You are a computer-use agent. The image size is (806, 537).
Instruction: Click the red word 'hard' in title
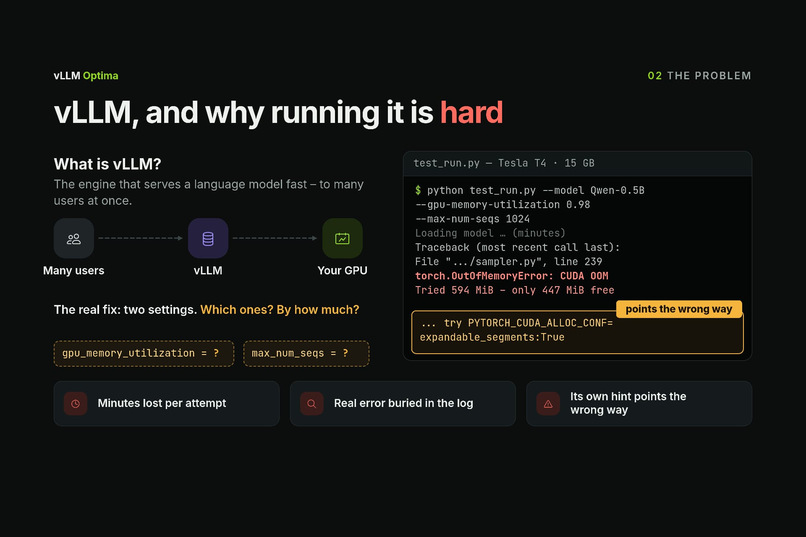[x=471, y=113]
